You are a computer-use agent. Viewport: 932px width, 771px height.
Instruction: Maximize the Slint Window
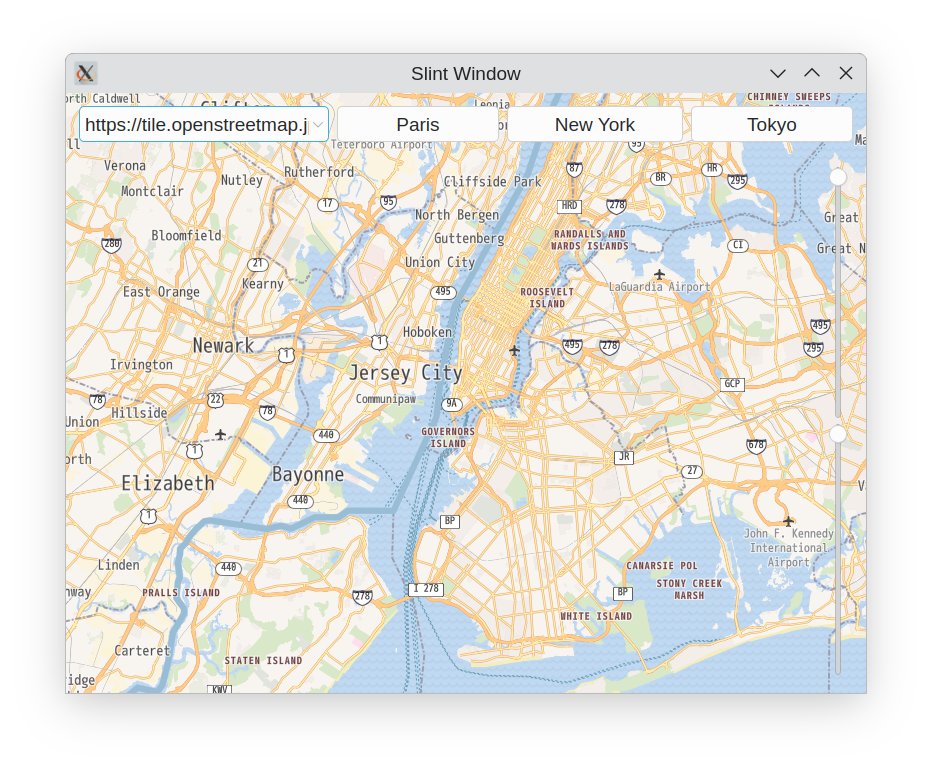[811, 73]
